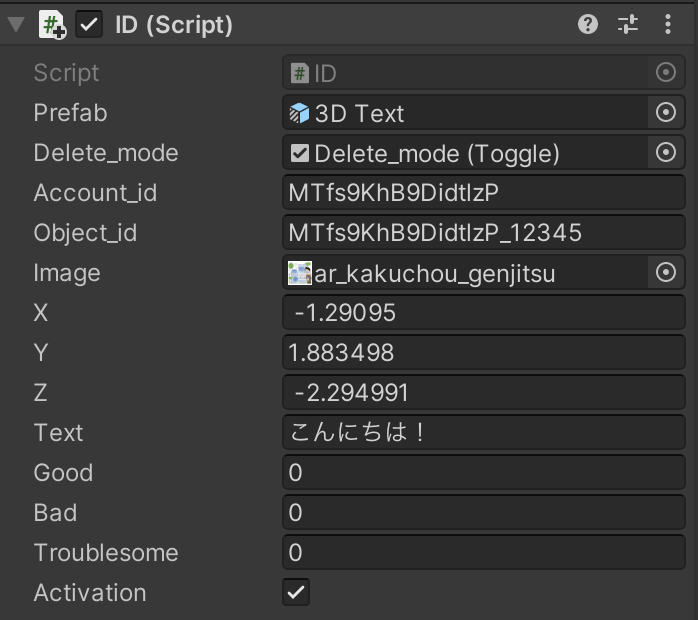The height and width of the screenshot is (620, 698).
Task: Click the Text field with Japanese greeting
Action: [484, 433]
